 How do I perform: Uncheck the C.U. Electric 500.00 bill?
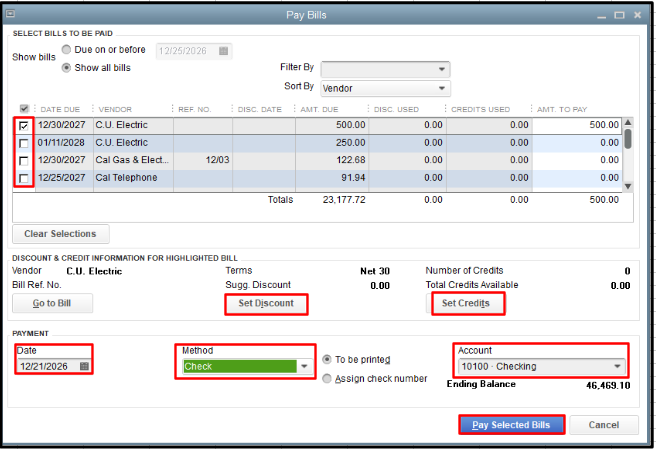pos(24,126)
